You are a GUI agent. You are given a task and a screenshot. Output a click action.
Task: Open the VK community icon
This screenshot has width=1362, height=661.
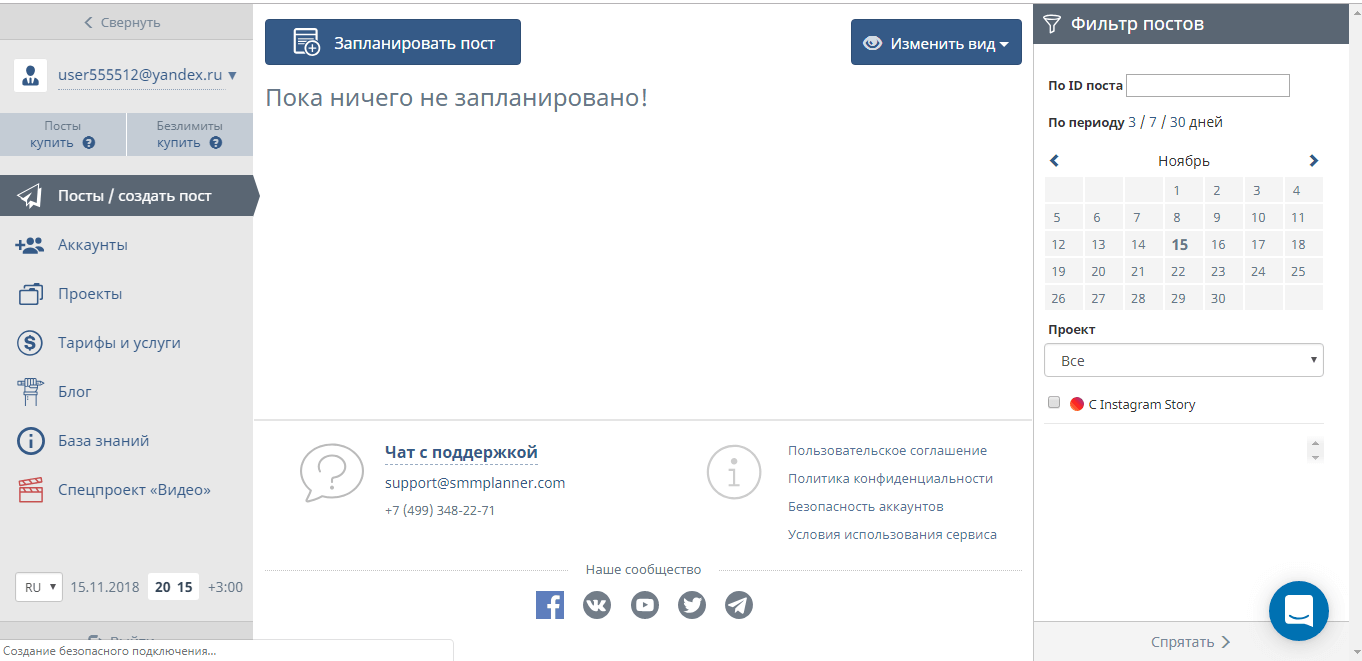597,605
